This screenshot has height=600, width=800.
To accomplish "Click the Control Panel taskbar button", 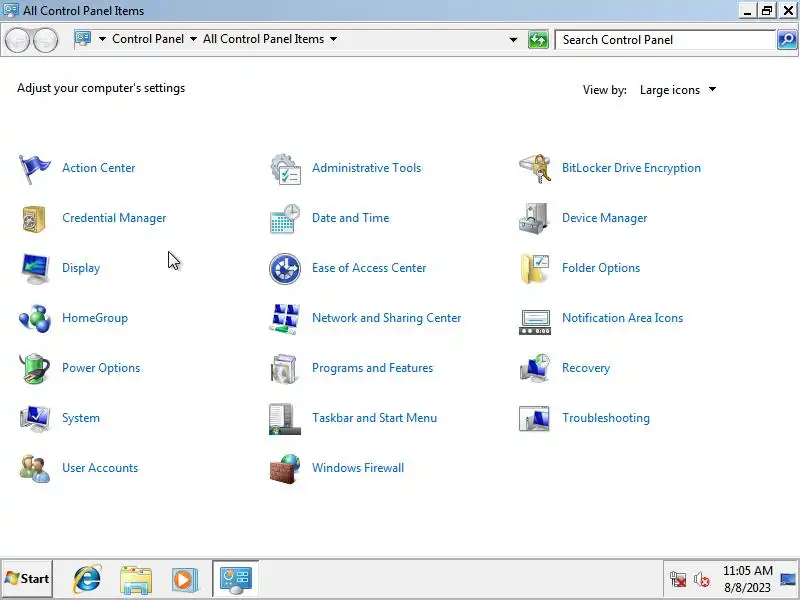I will pyautogui.click(x=235, y=579).
